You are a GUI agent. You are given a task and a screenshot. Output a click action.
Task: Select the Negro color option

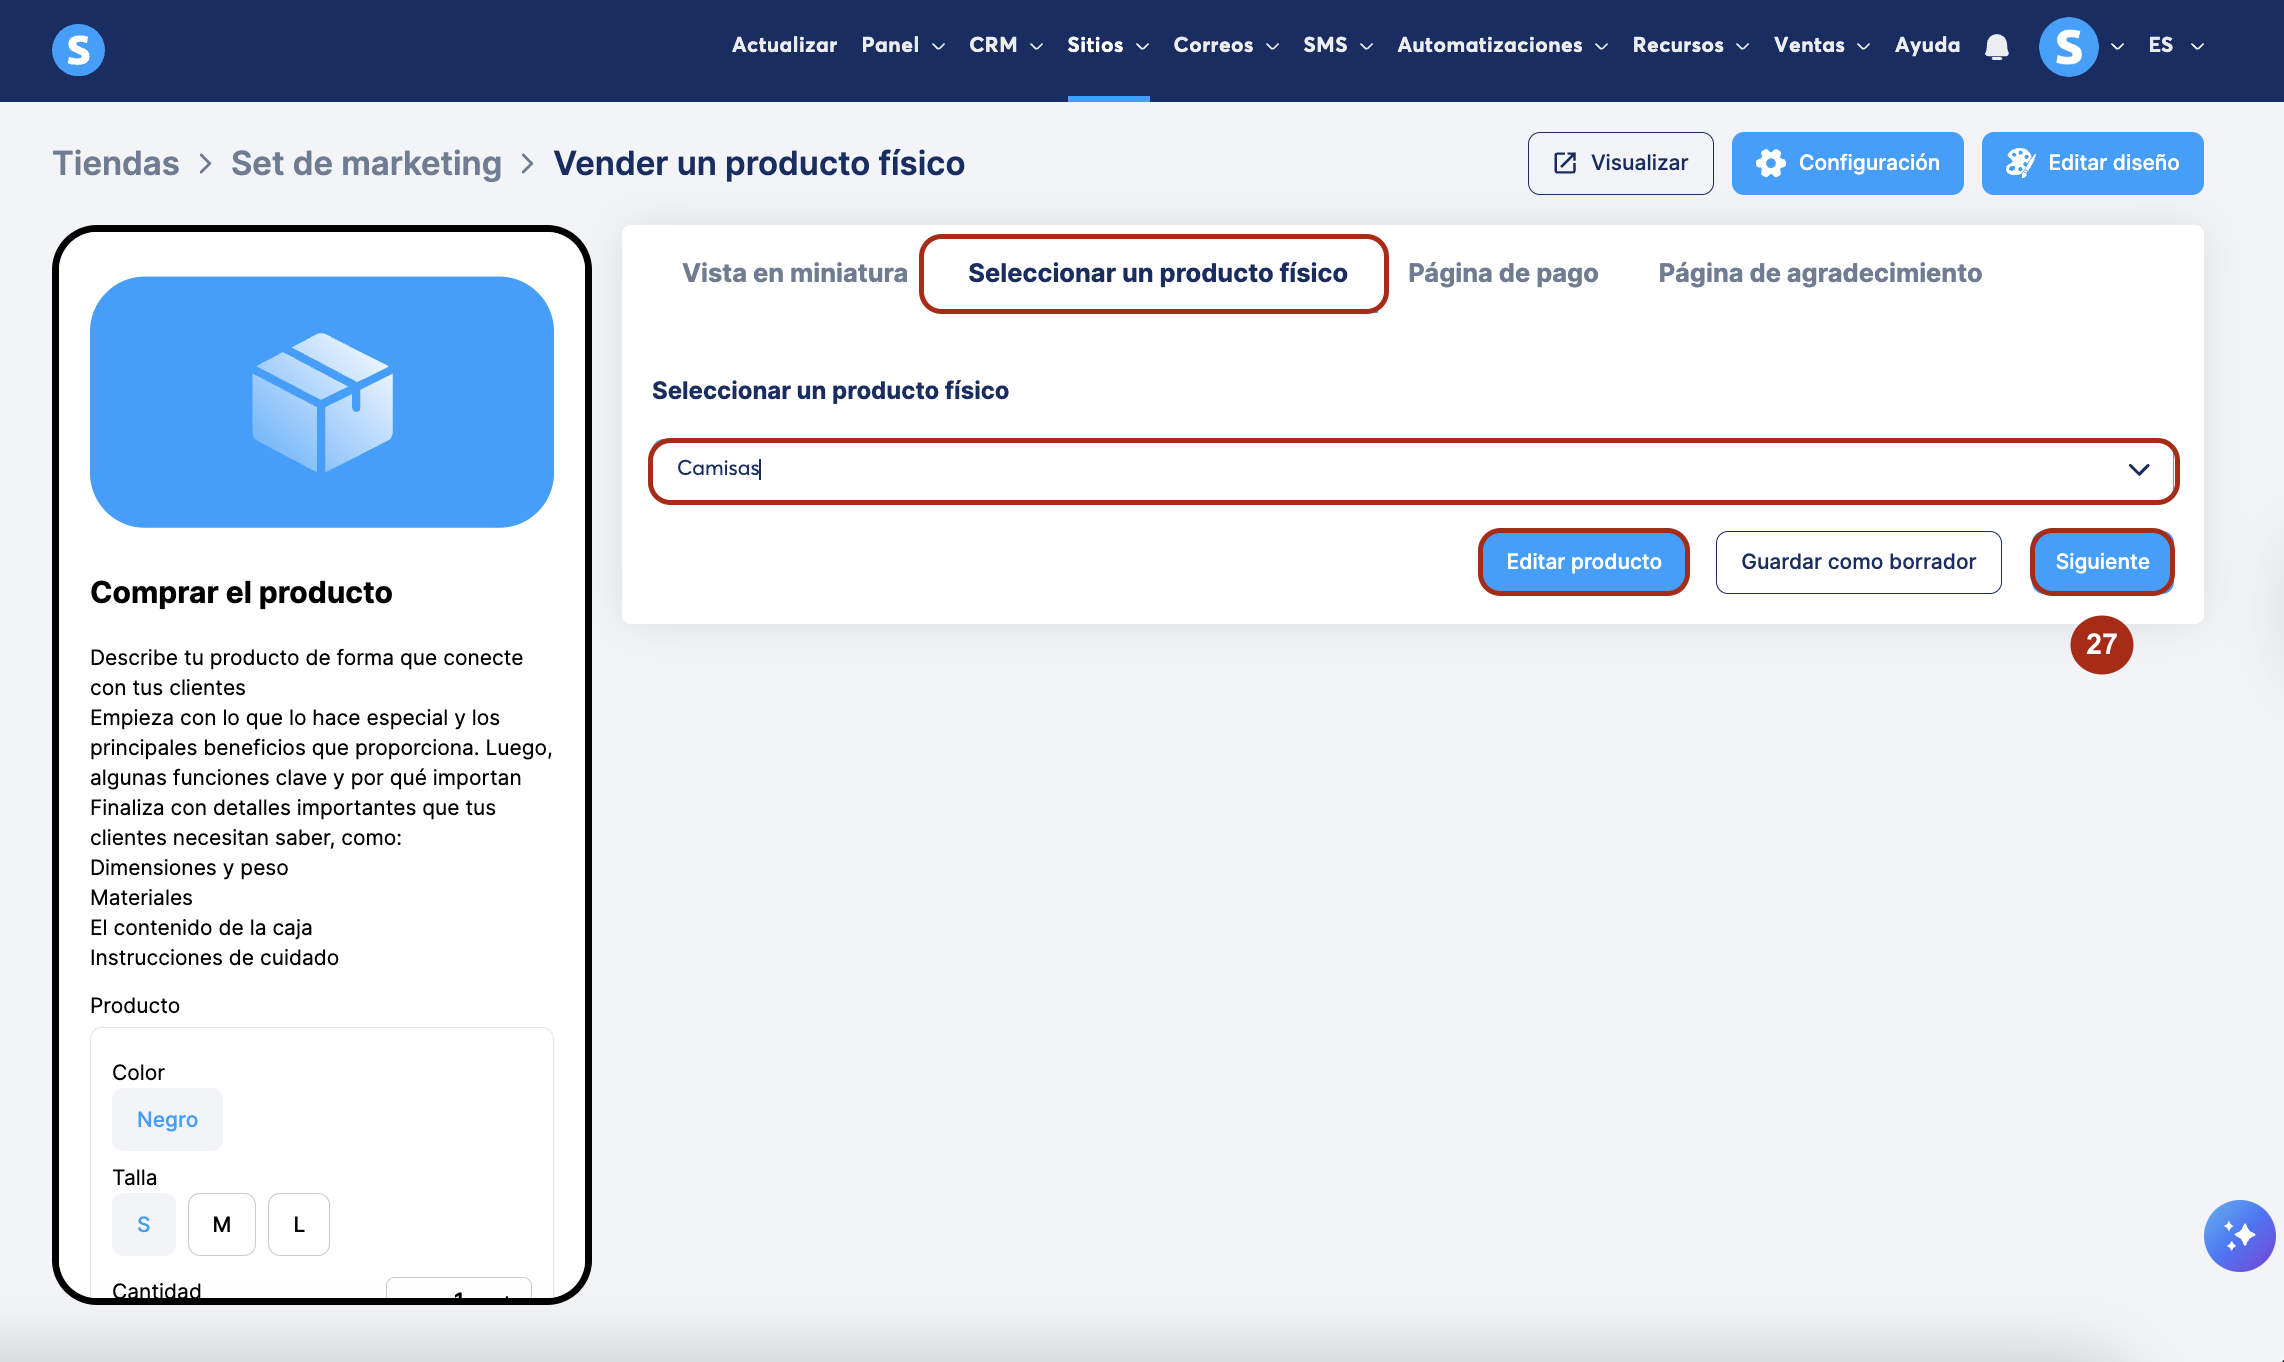point(167,1119)
